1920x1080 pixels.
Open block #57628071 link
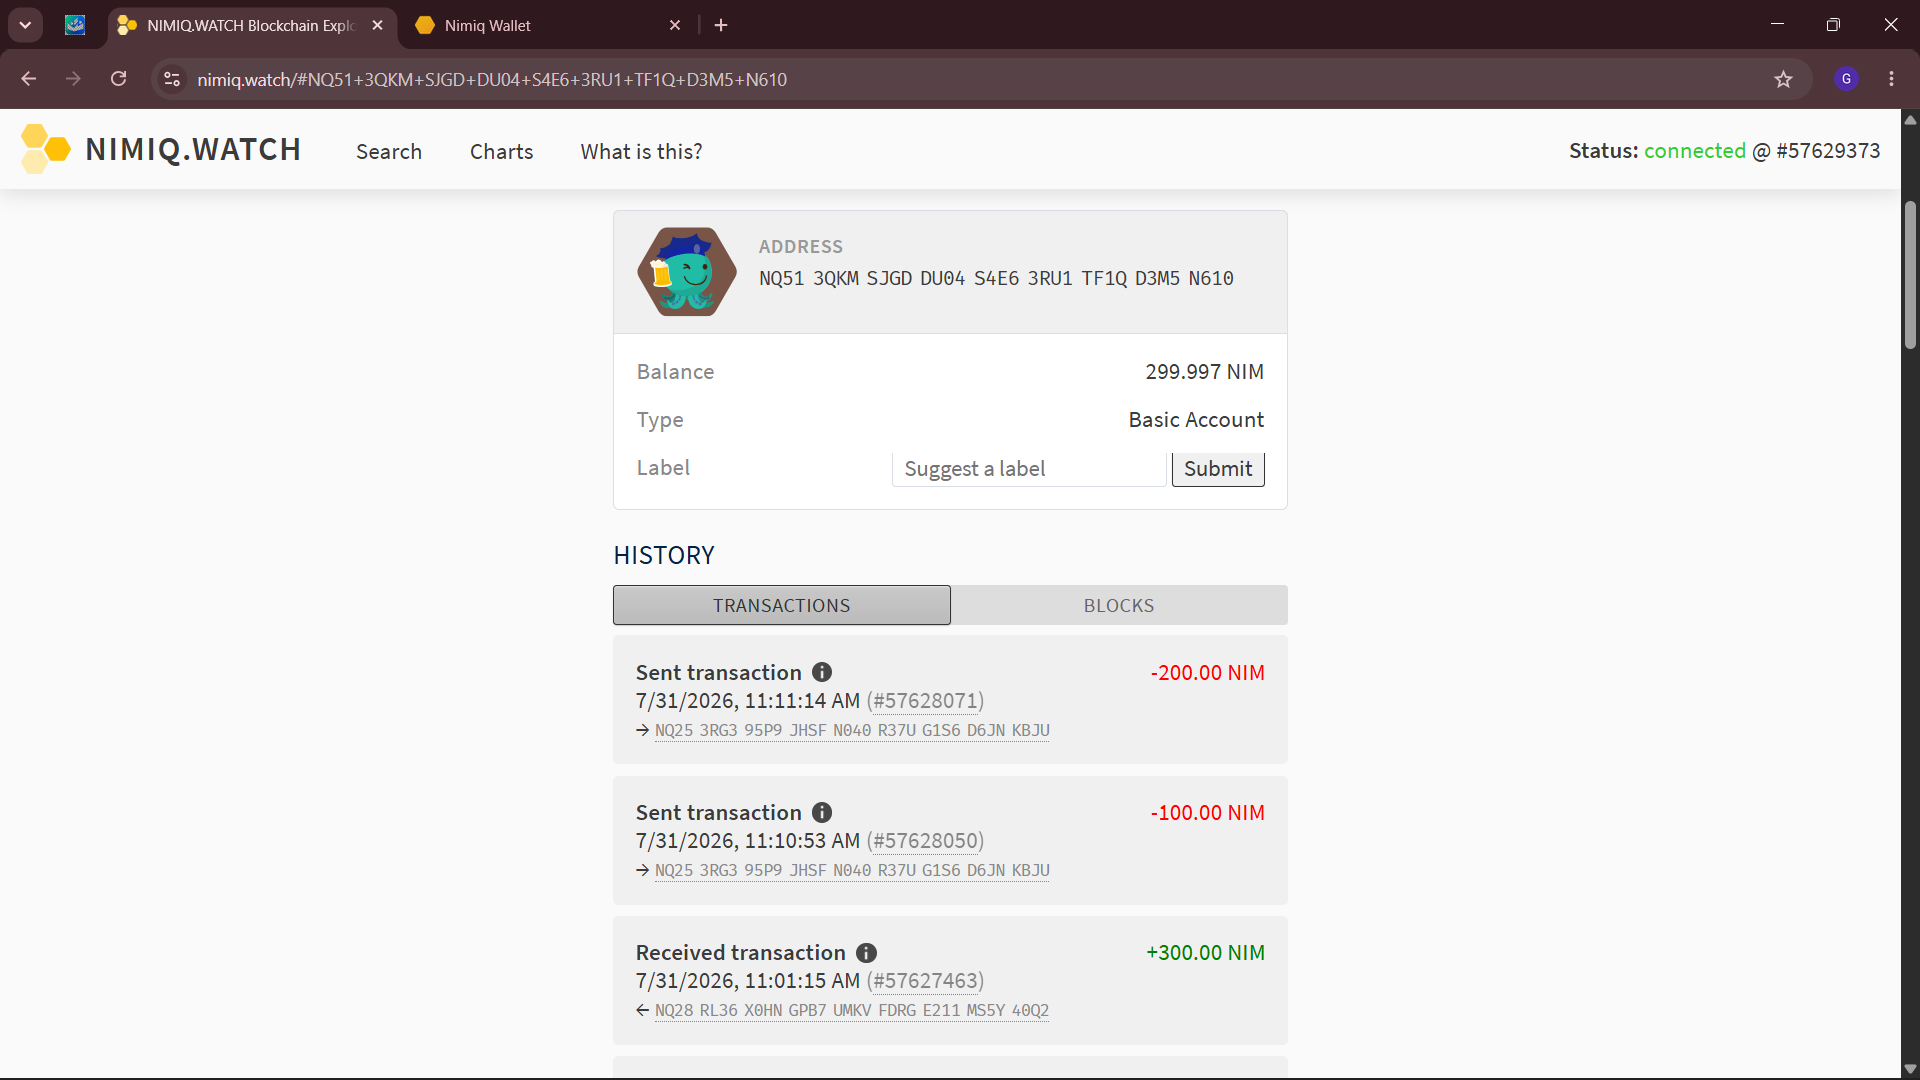(x=925, y=701)
